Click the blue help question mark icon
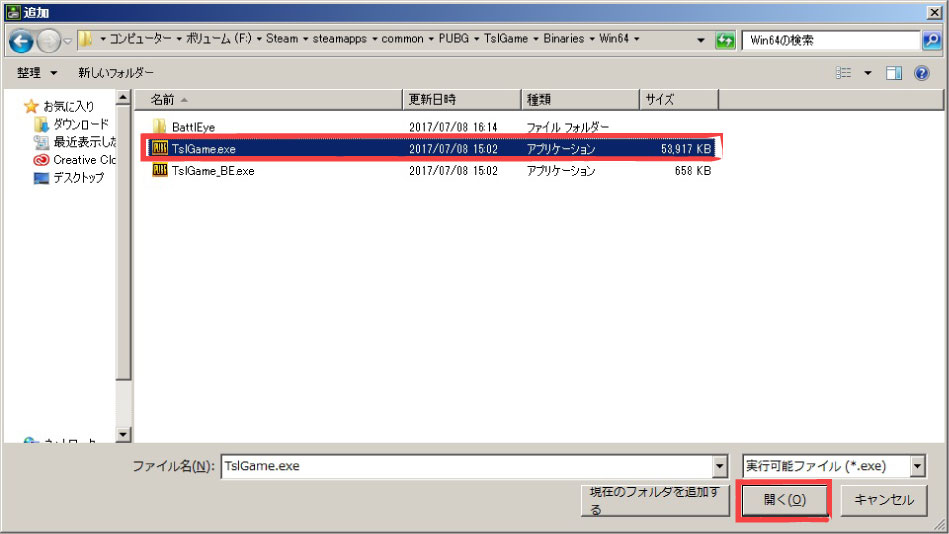 (922, 73)
